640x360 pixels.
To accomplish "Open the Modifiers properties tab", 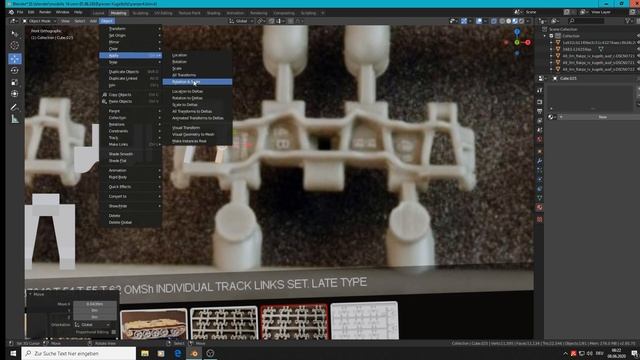I will pyautogui.click(x=540, y=161).
